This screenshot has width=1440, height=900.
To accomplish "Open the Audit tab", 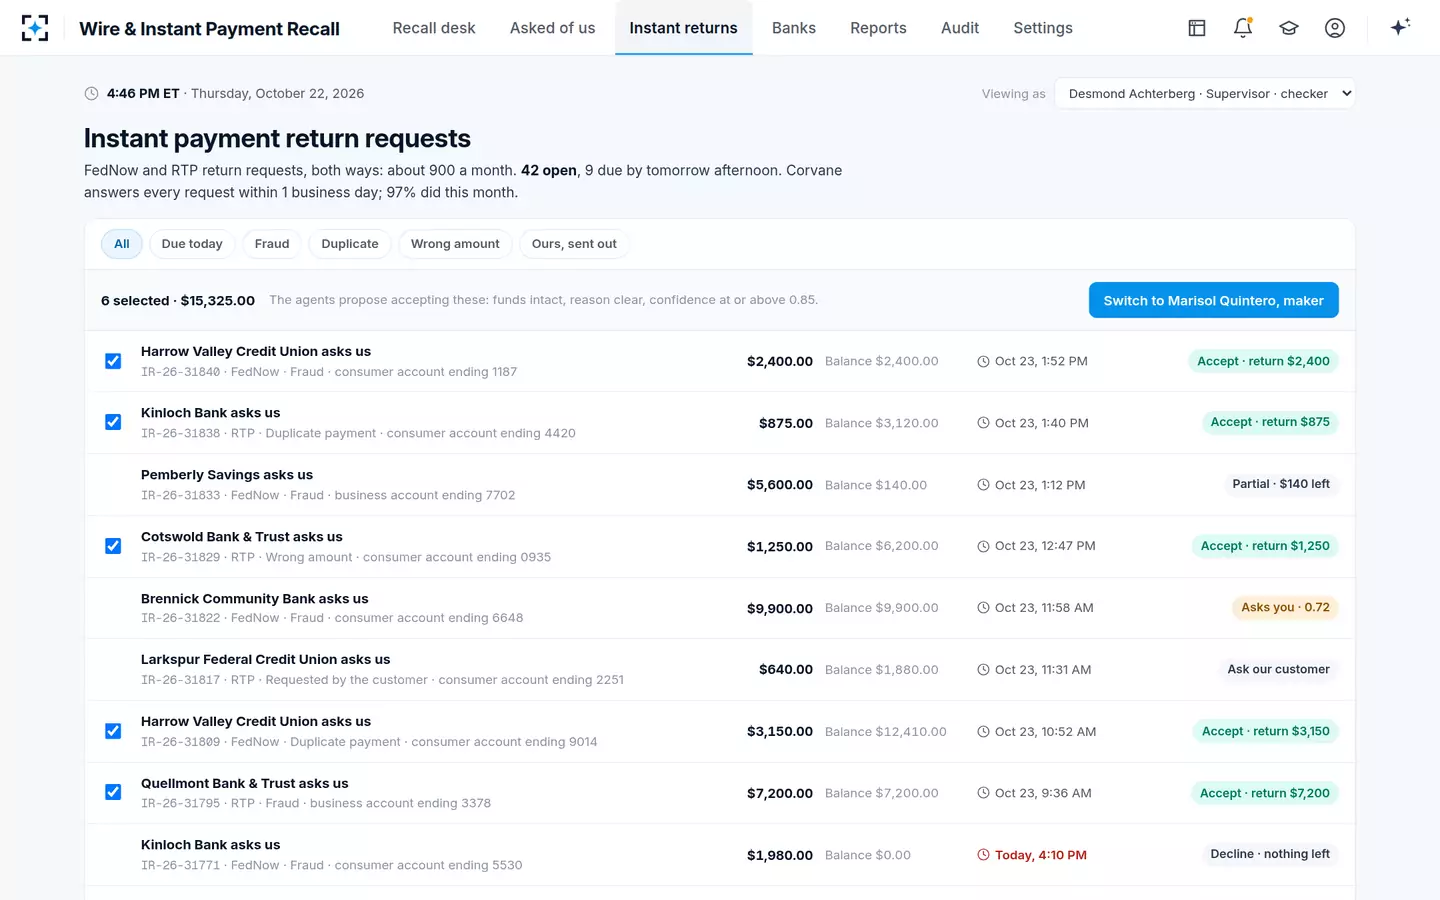I will click(x=960, y=28).
